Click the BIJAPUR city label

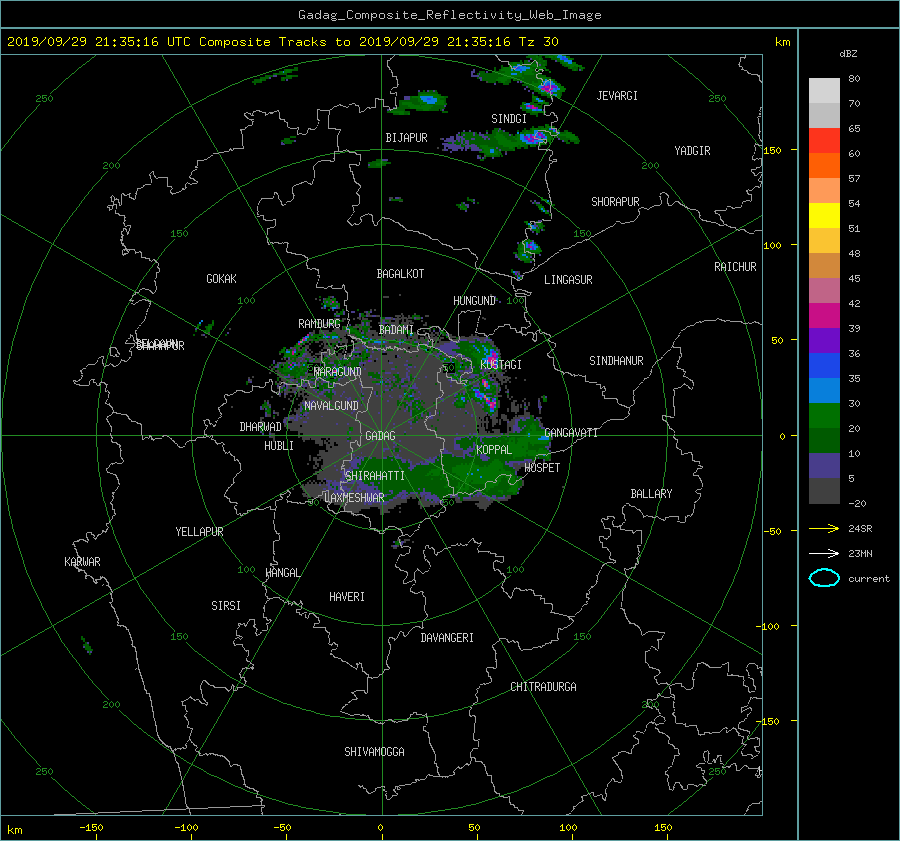point(406,138)
